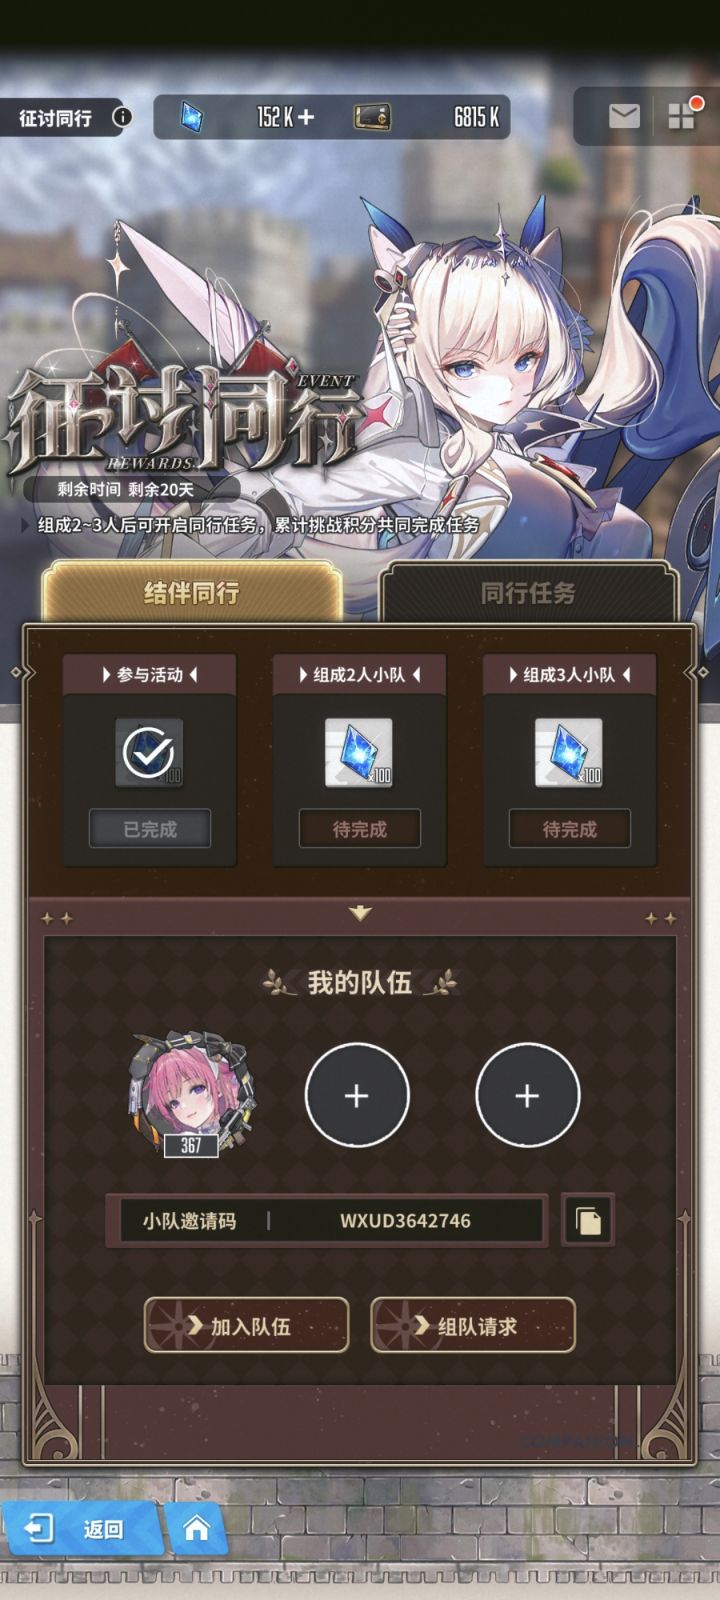
Task: Add a teammate in the middle slot
Action: [357, 1096]
